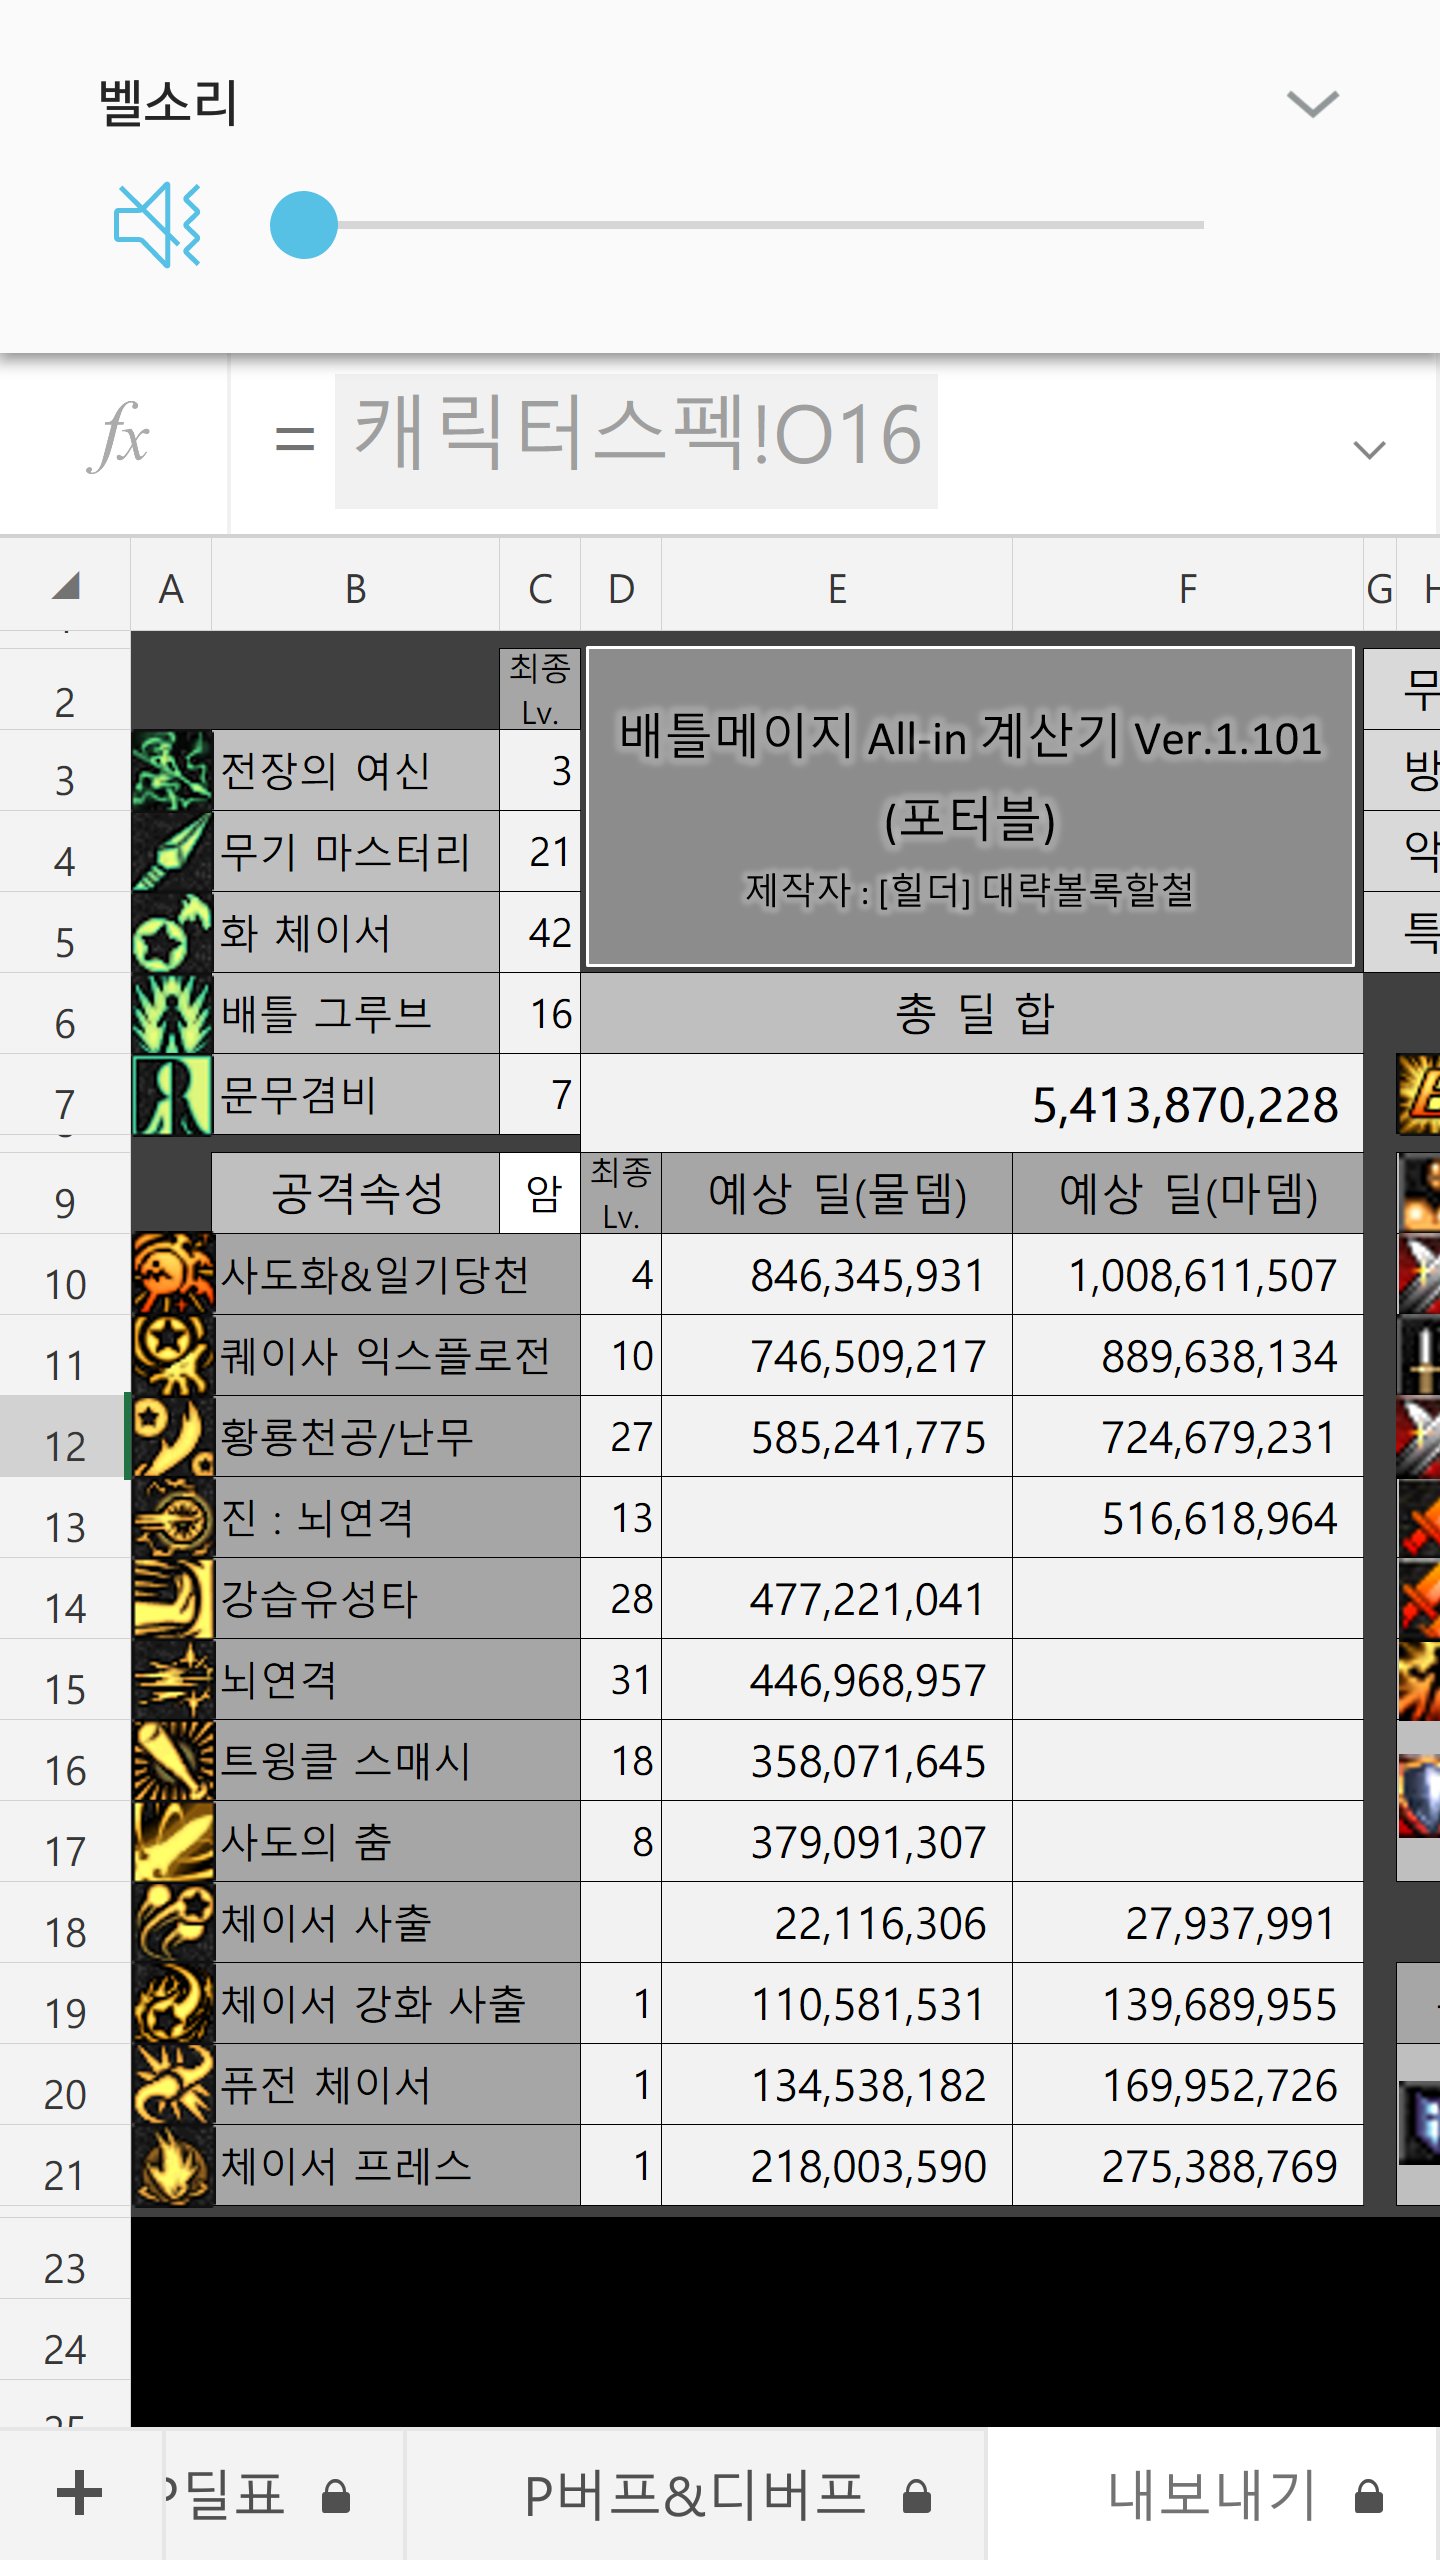Toggle the ringtone mute speaker icon
Screen dimensions: 1440x2560
tap(158, 225)
